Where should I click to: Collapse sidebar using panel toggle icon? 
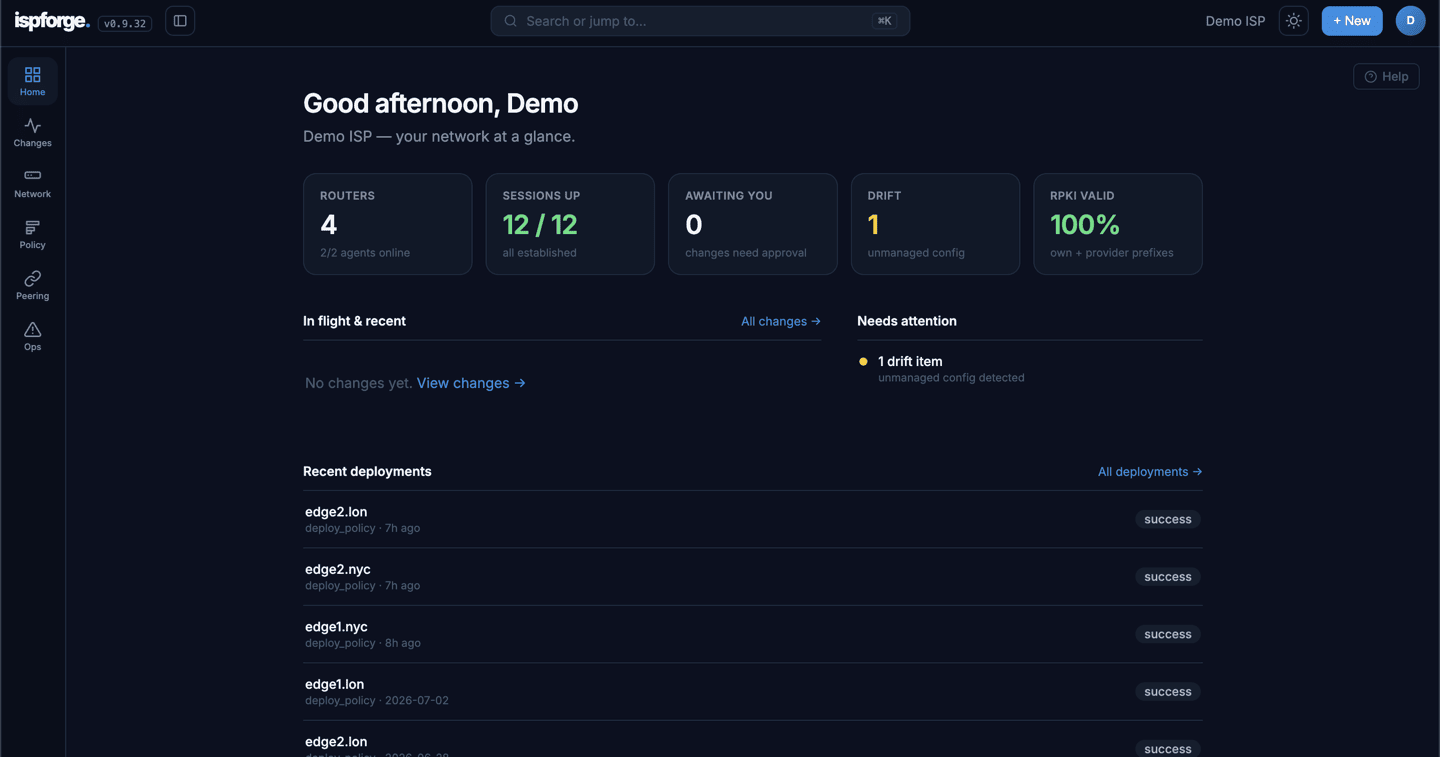[180, 21]
